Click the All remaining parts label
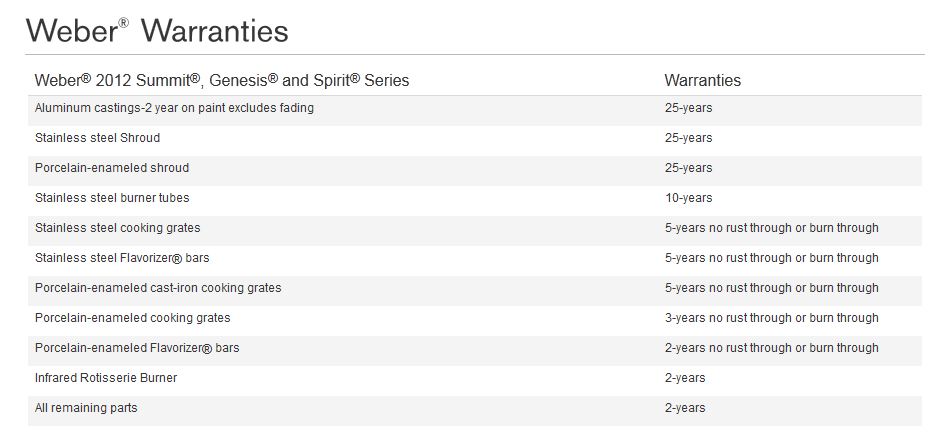The image size is (947, 438). 86,408
